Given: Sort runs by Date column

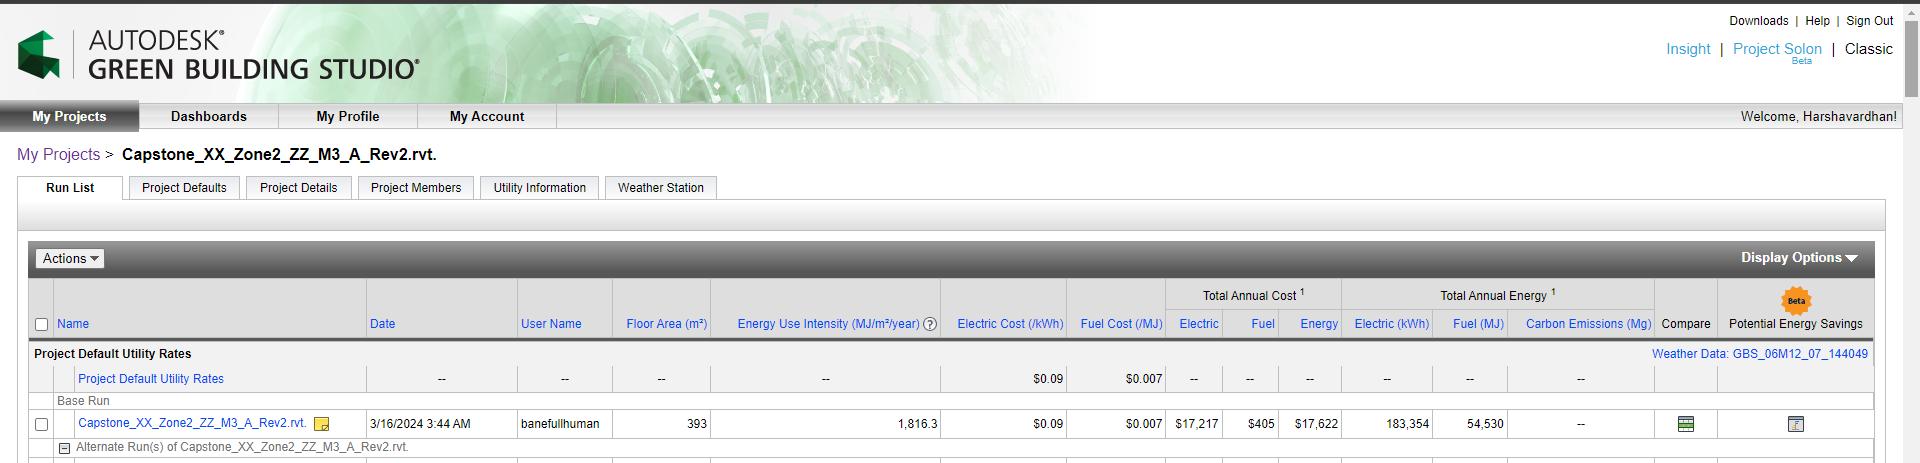Looking at the screenshot, I should pos(382,324).
